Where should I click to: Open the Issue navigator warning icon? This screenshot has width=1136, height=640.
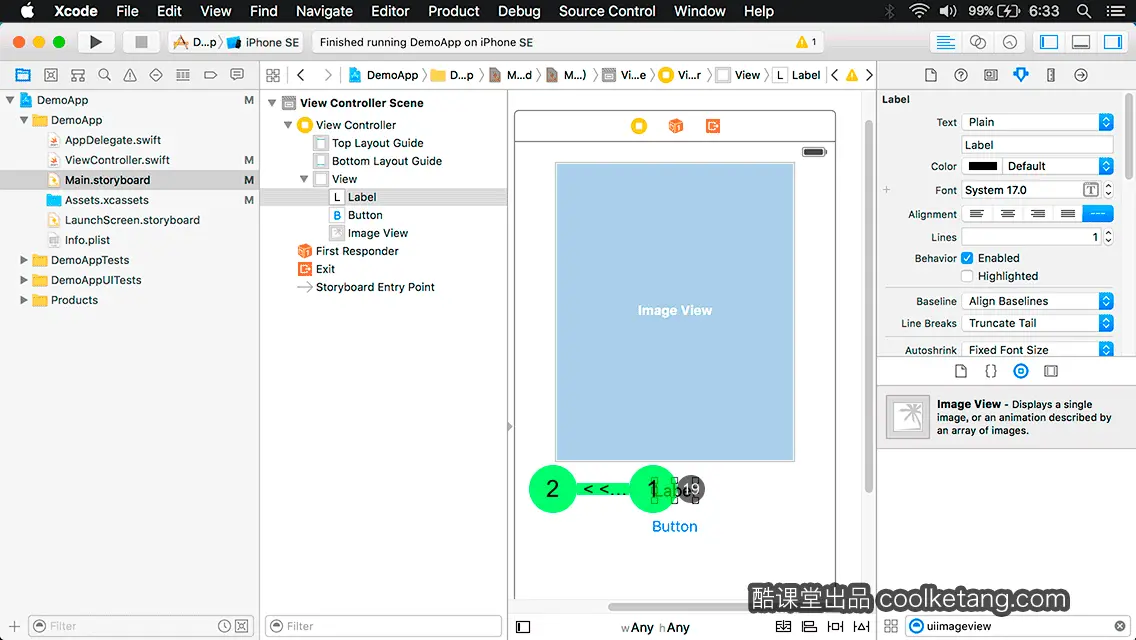tap(130, 75)
